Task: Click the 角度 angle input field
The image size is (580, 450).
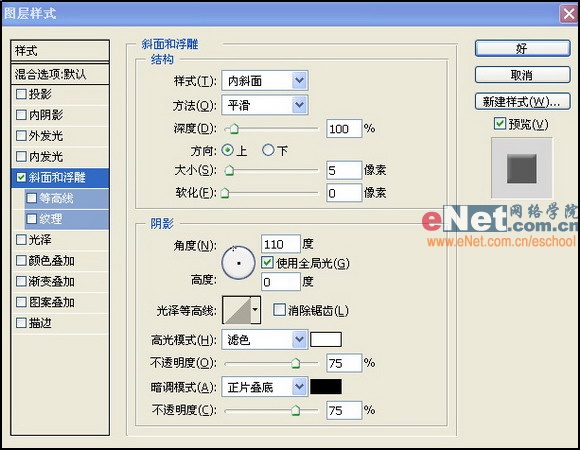Action: [280, 244]
